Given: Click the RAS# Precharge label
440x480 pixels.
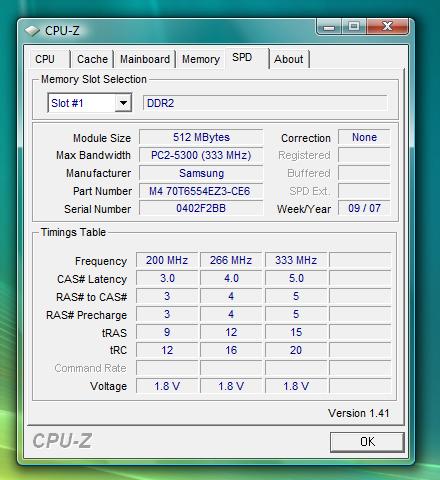Looking at the screenshot, I should coord(87,315).
